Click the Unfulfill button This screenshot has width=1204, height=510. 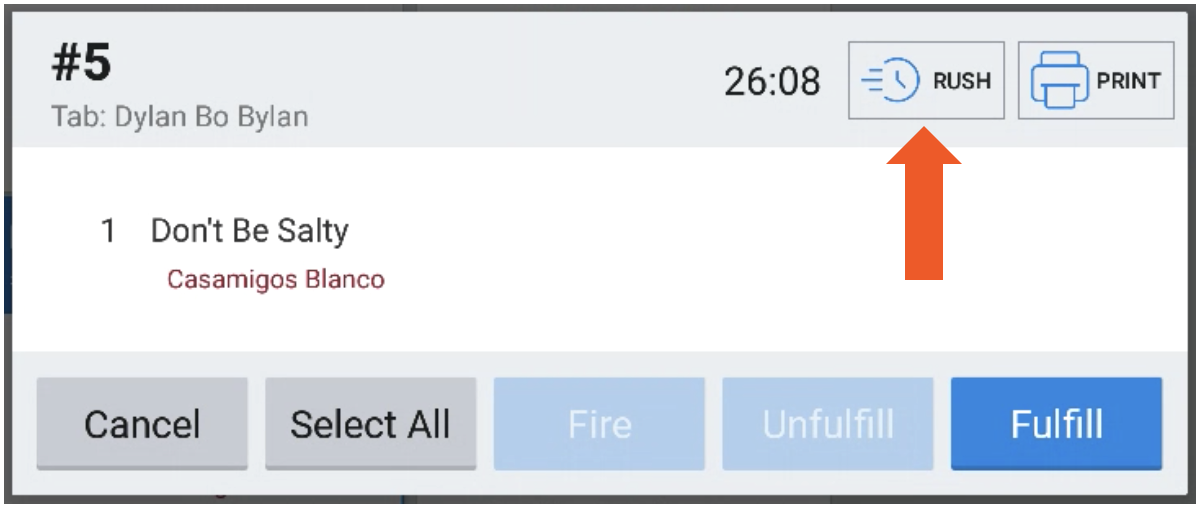[x=828, y=424]
